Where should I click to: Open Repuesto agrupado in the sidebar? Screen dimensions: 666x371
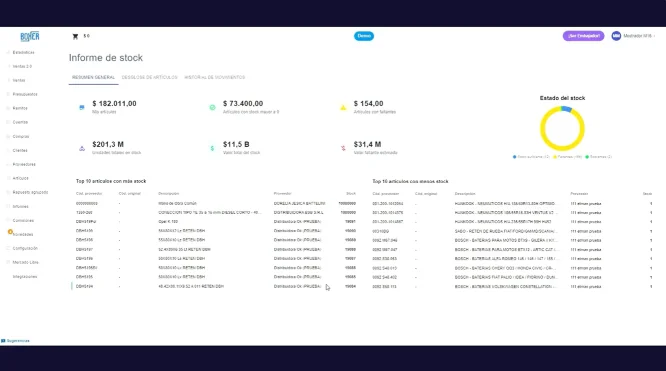(x=30, y=192)
